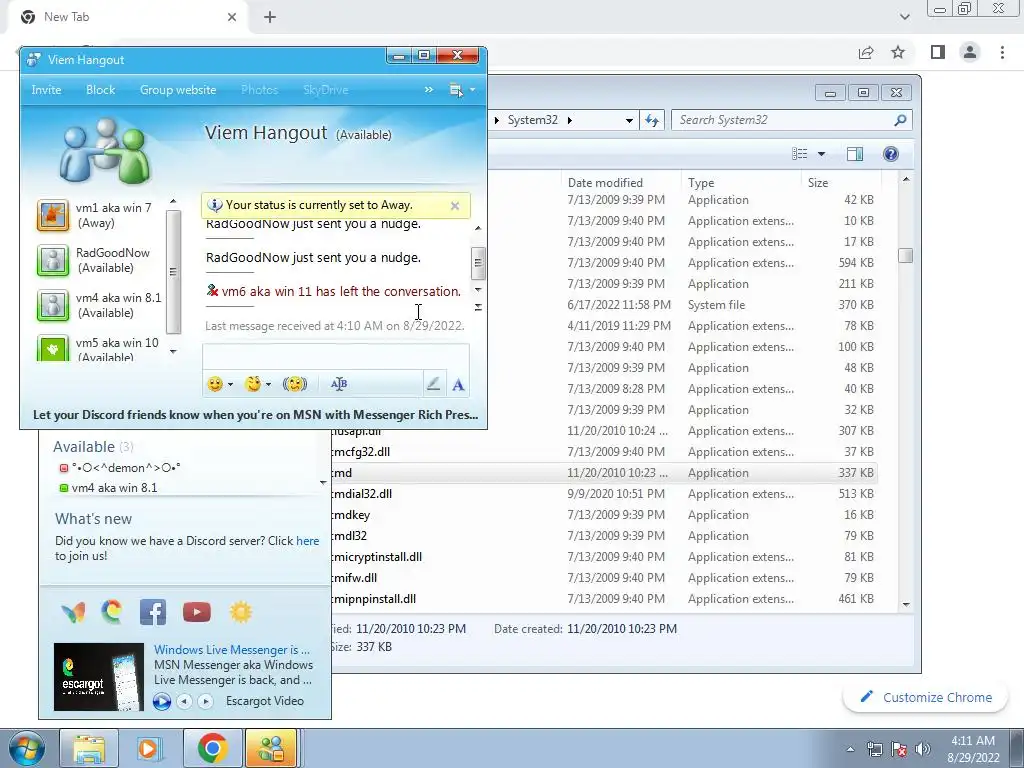Screen dimensions: 1024x768
Task: Open smiley emoticon dropdown arrow
Action: click(230, 385)
